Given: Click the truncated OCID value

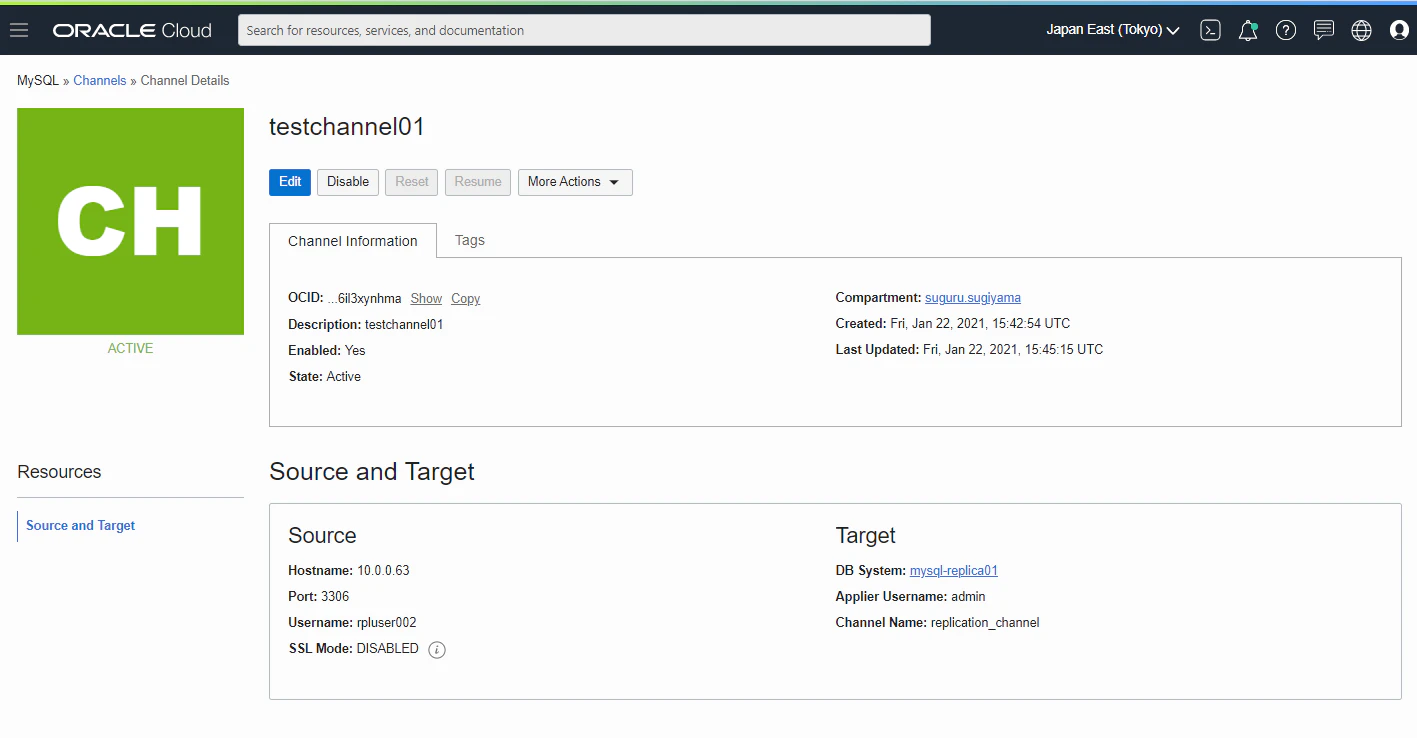Looking at the screenshot, I should [364, 298].
